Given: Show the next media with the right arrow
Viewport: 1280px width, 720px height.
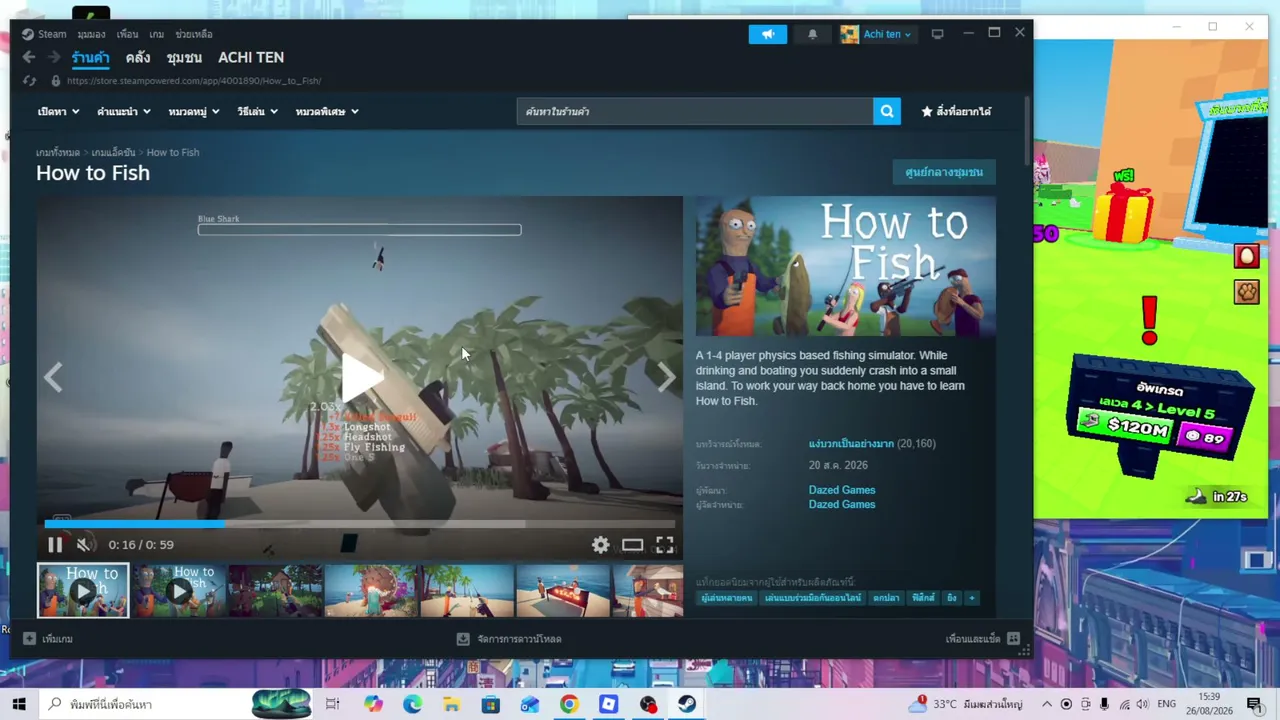Looking at the screenshot, I should (666, 376).
